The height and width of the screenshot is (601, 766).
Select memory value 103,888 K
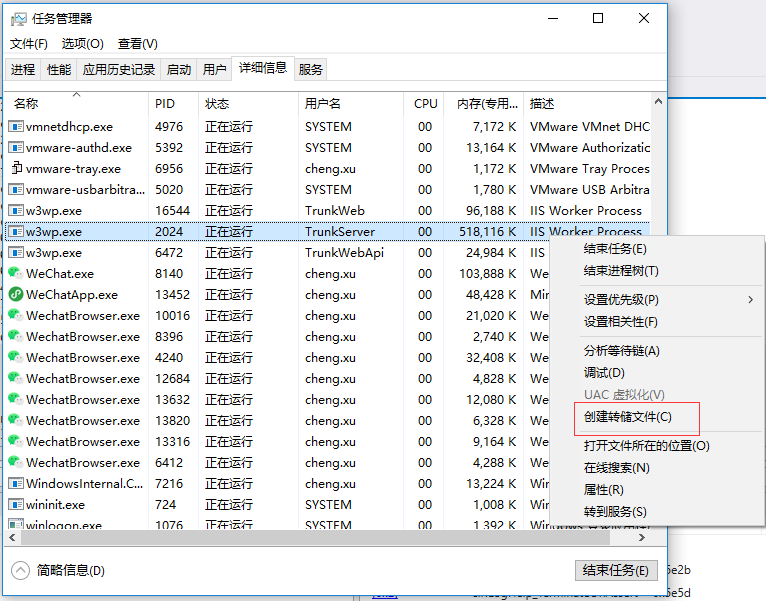click(487, 274)
